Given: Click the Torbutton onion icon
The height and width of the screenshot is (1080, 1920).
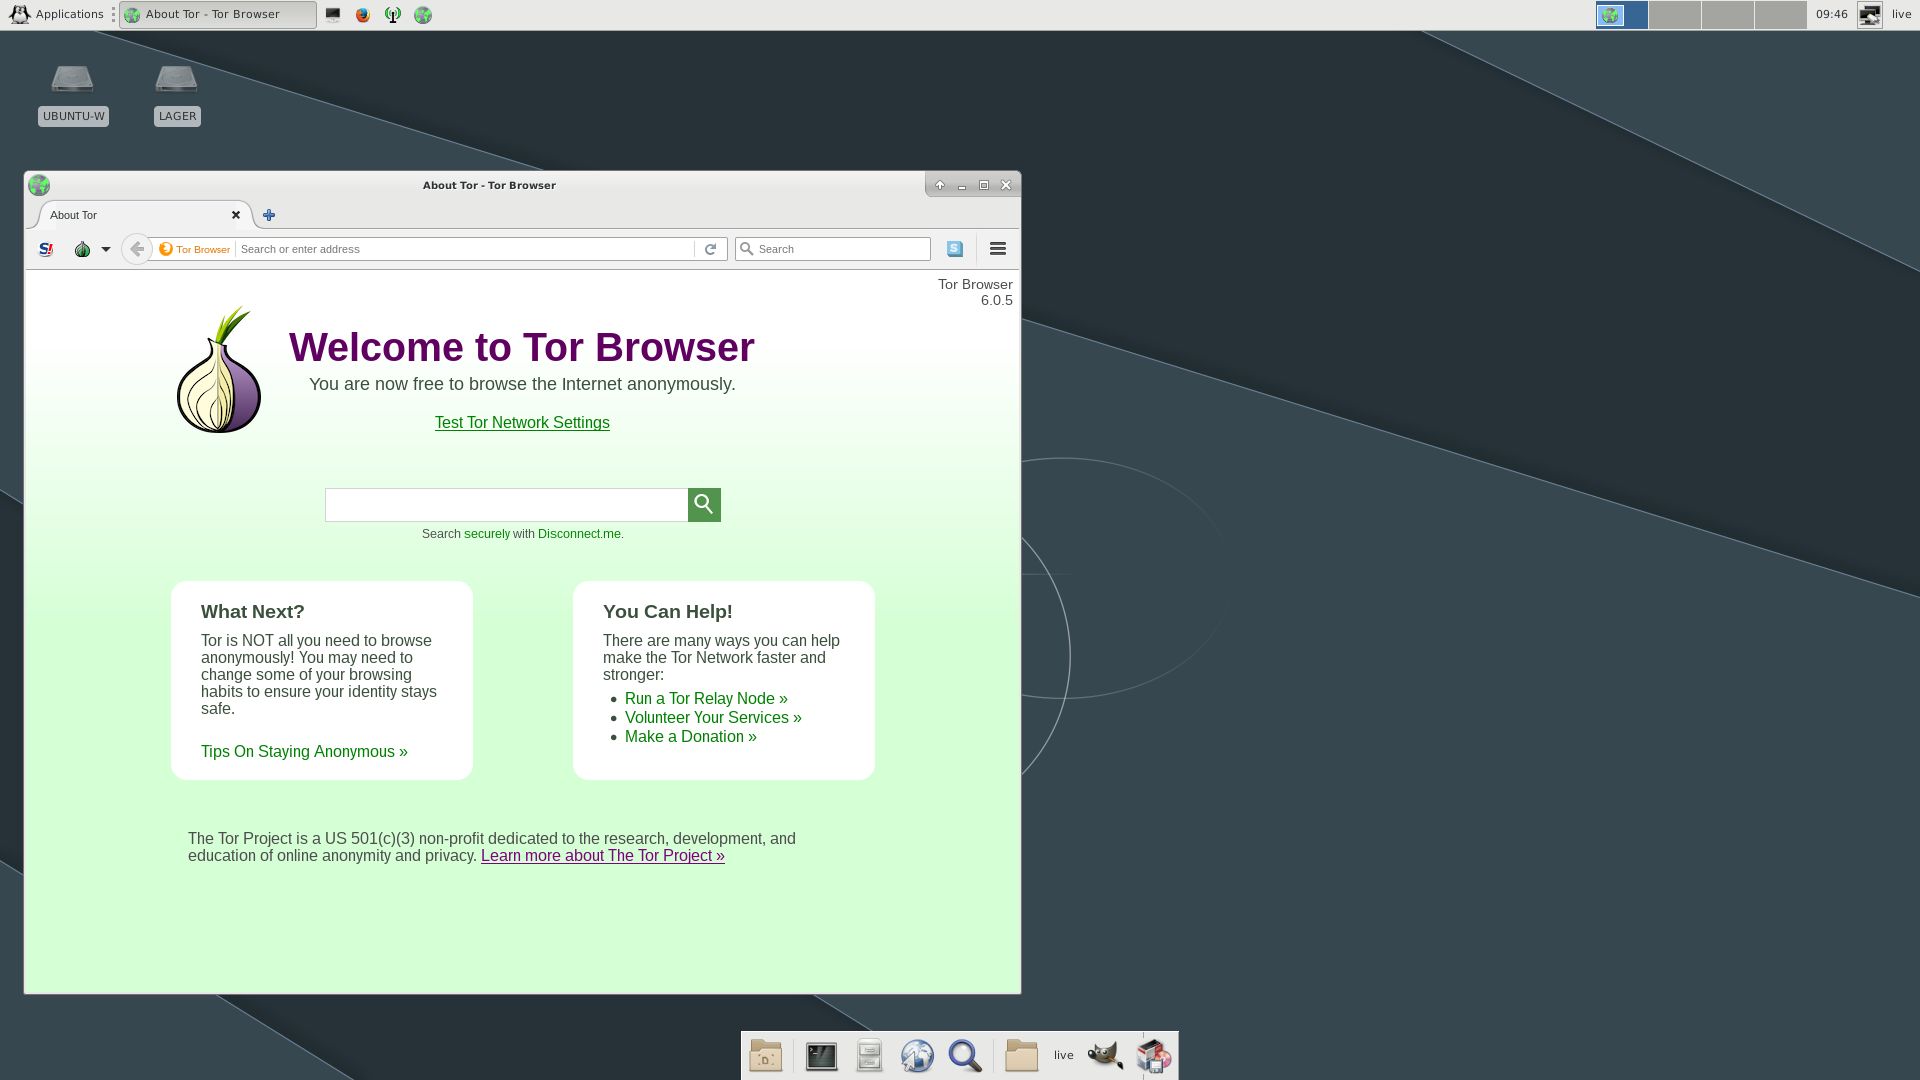Looking at the screenshot, I should (x=82, y=249).
